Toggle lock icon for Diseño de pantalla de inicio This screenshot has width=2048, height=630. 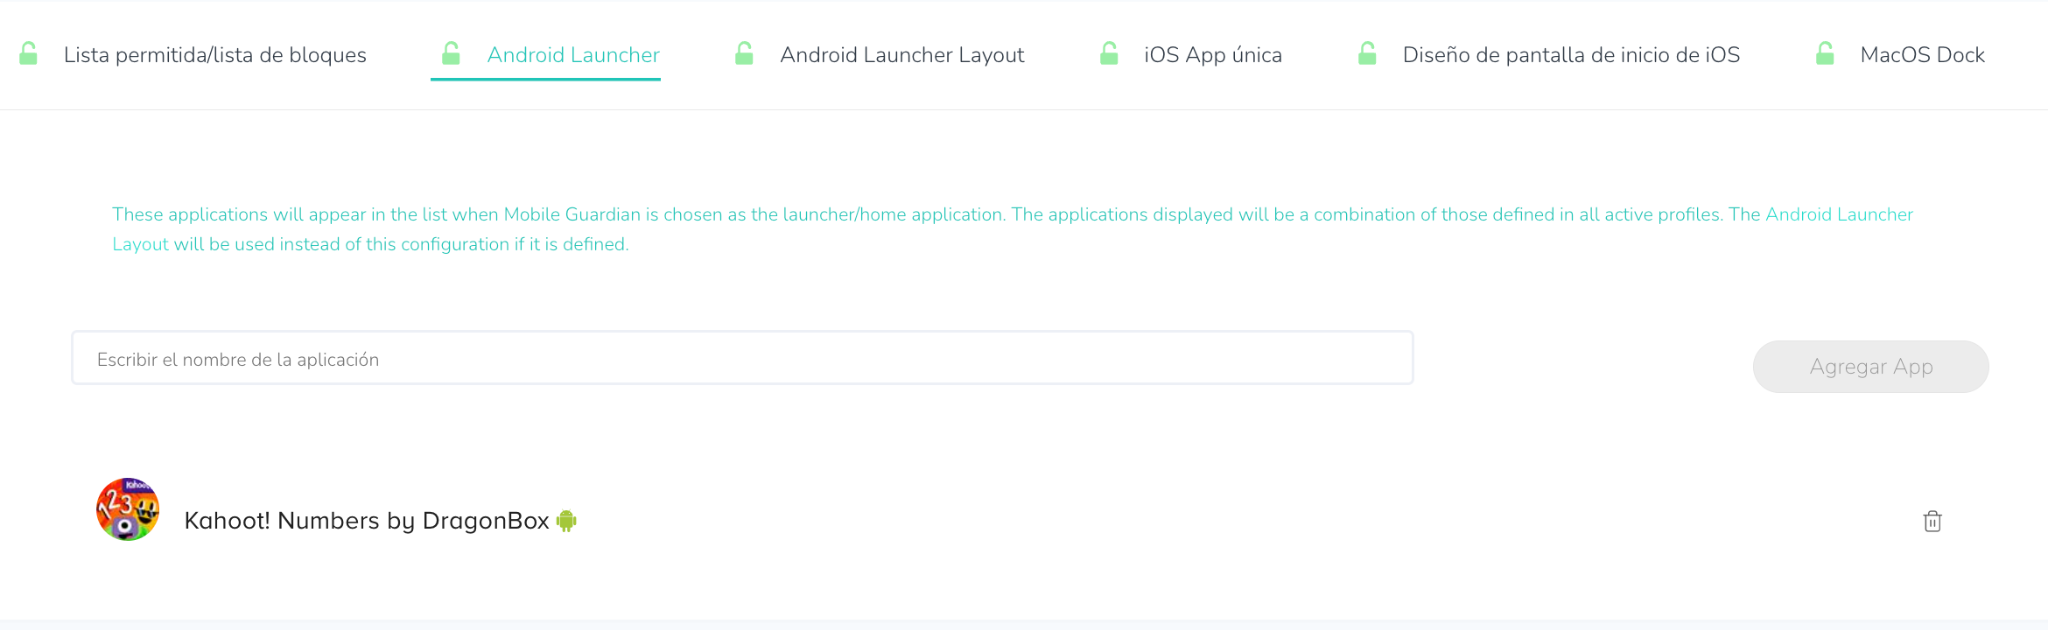coord(1367,54)
